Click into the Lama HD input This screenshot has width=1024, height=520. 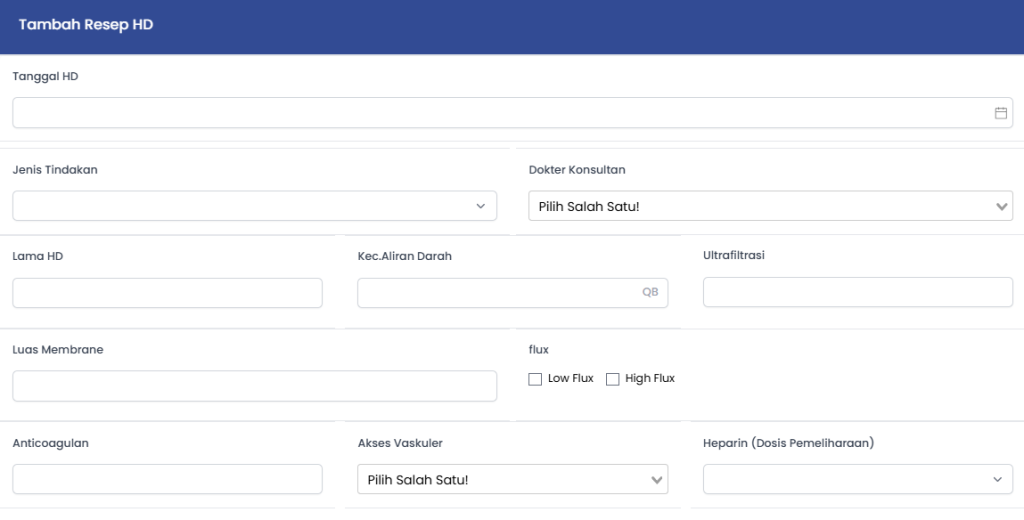(167, 293)
